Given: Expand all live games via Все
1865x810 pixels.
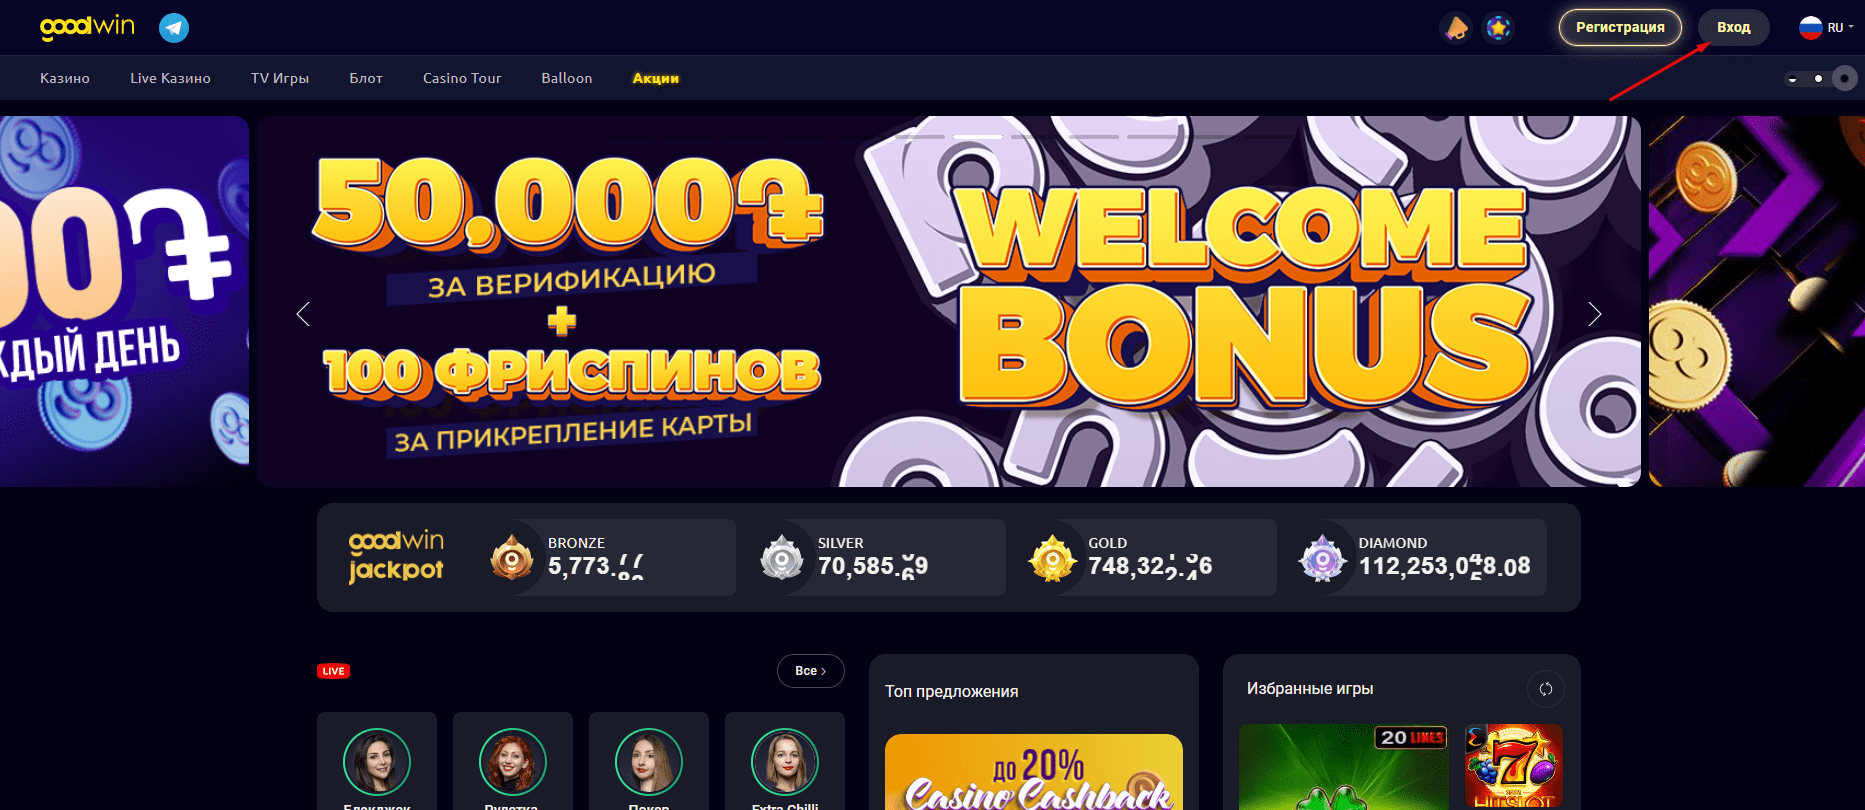Looking at the screenshot, I should coord(811,671).
